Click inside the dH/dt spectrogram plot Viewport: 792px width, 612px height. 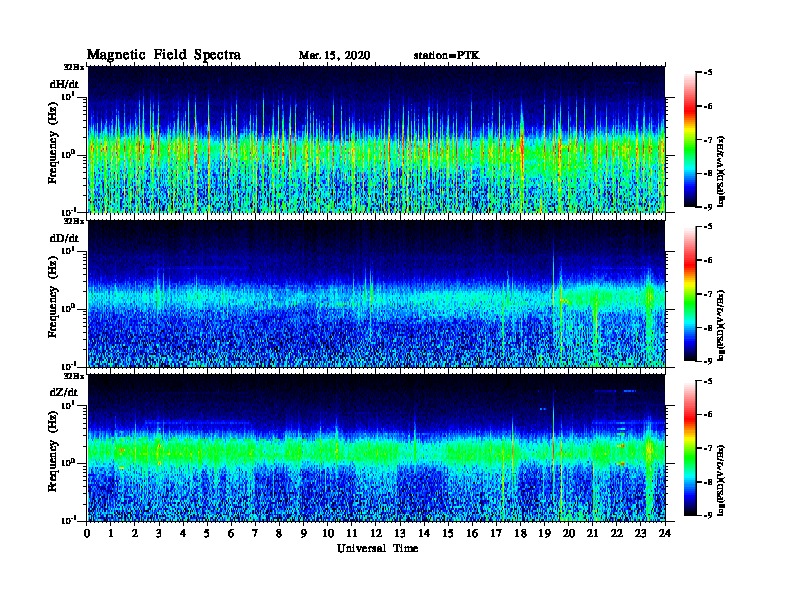tap(376, 139)
